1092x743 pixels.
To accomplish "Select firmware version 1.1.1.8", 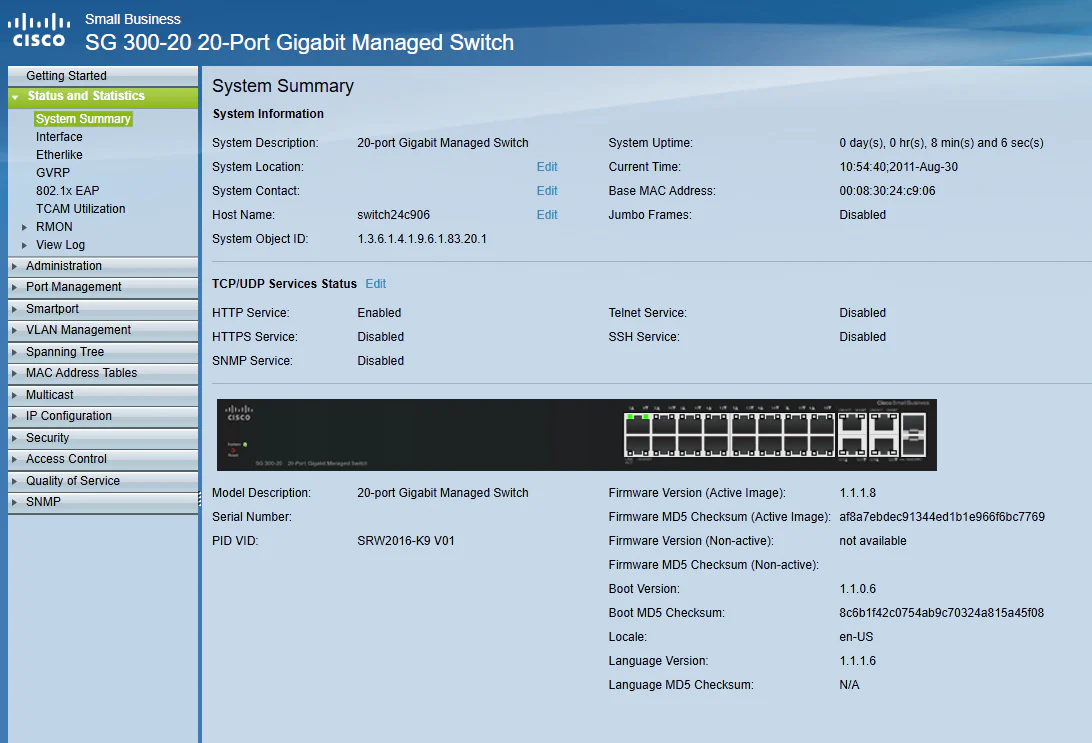I will [857, 493].
